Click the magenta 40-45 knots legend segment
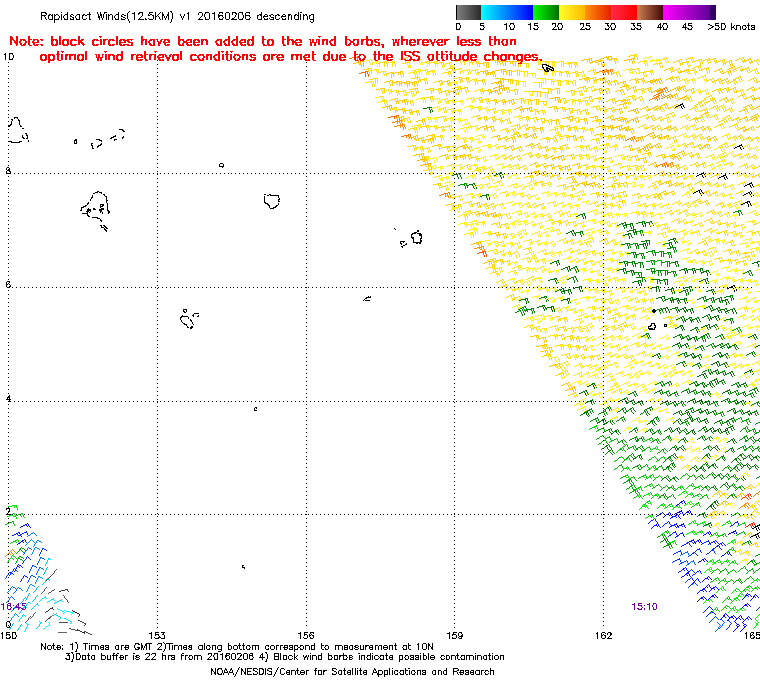This screenshot has width=760, height=688. 676,12
